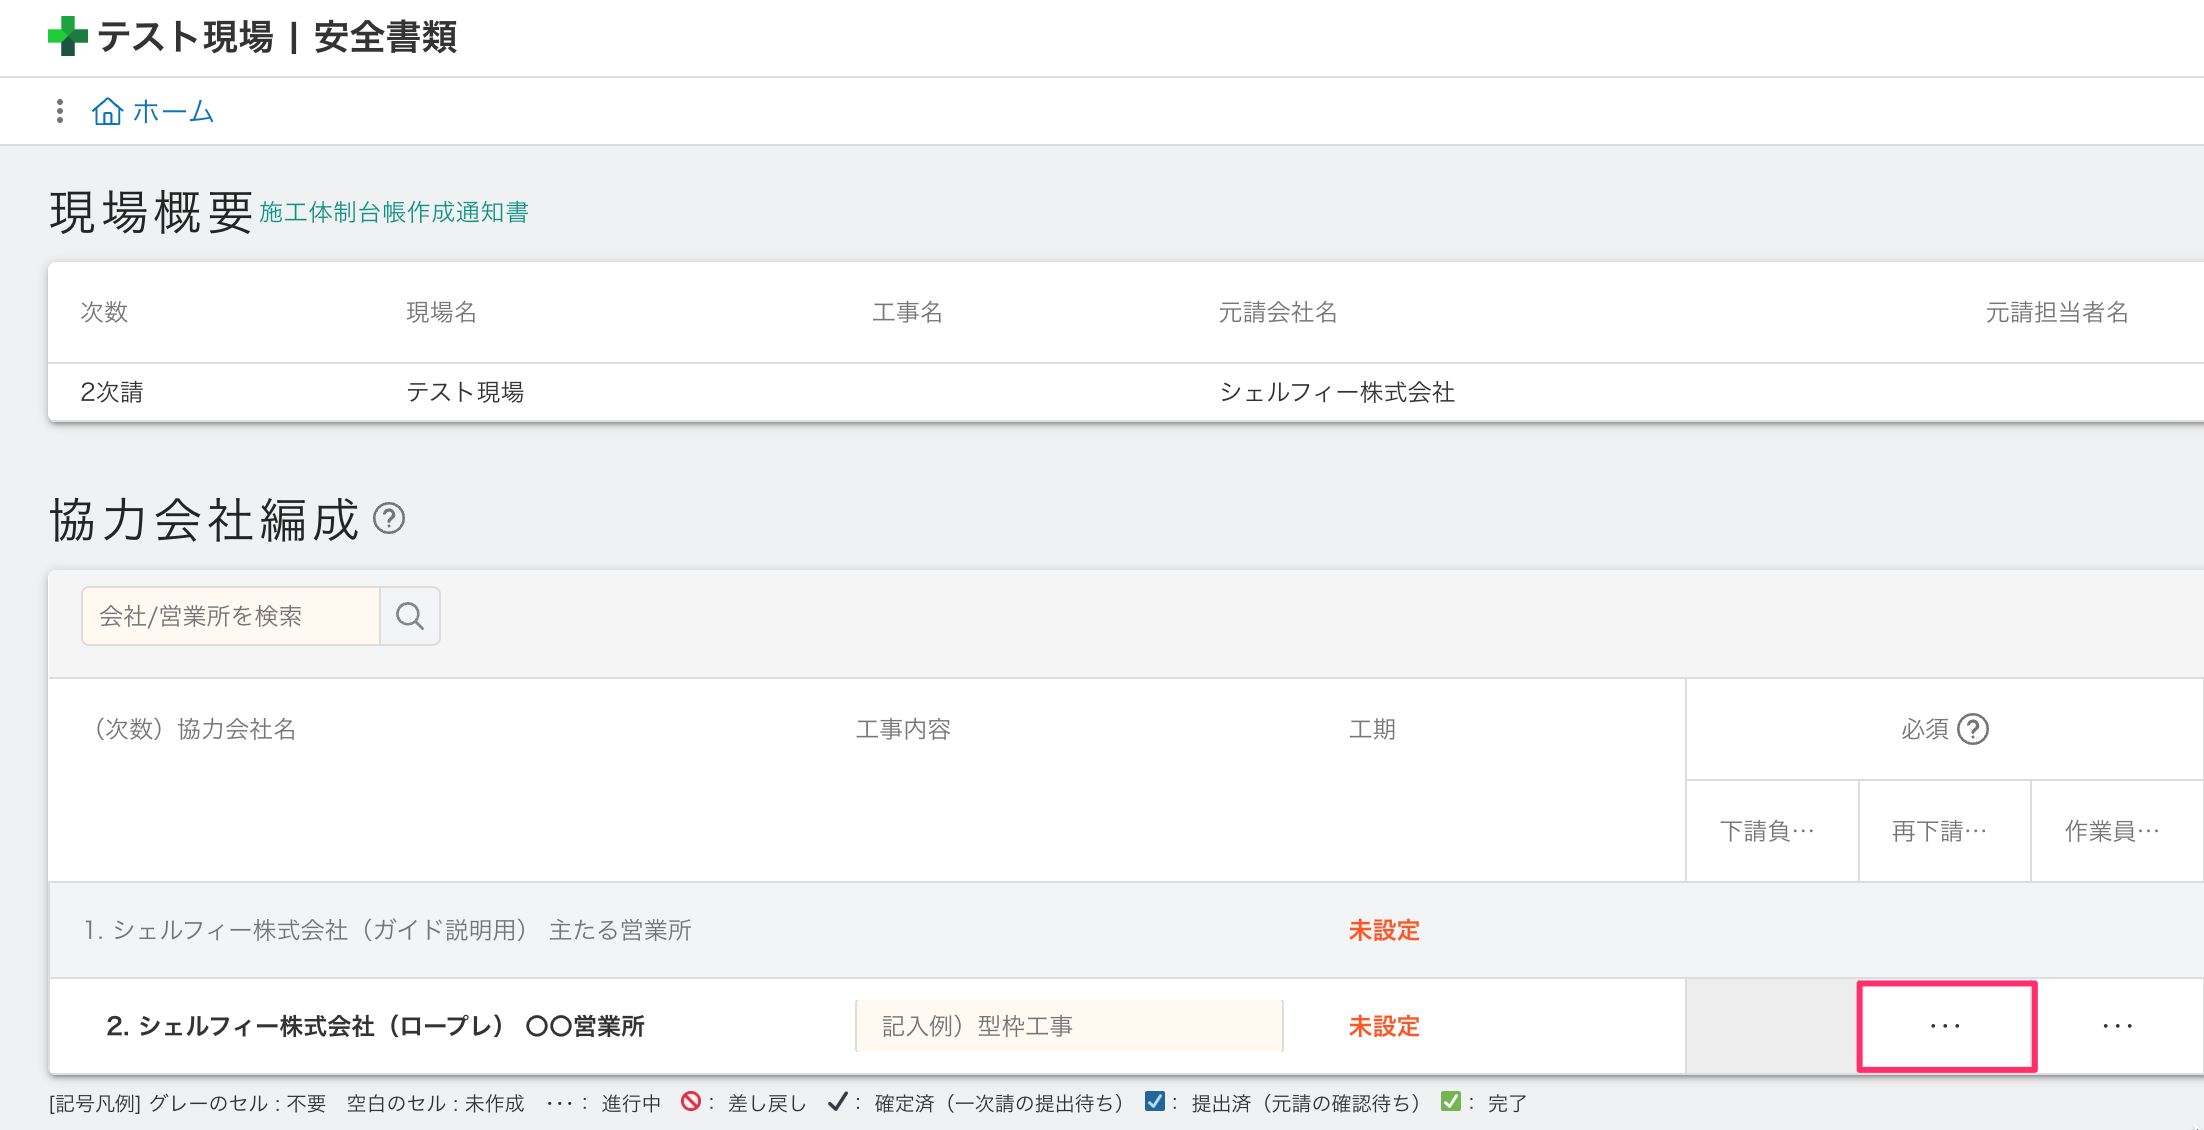The width and height of the screenshot is (2204, 1130).
Task: Click 未設定 for ガイド説明用 company row
Action: coord(1383,930)
